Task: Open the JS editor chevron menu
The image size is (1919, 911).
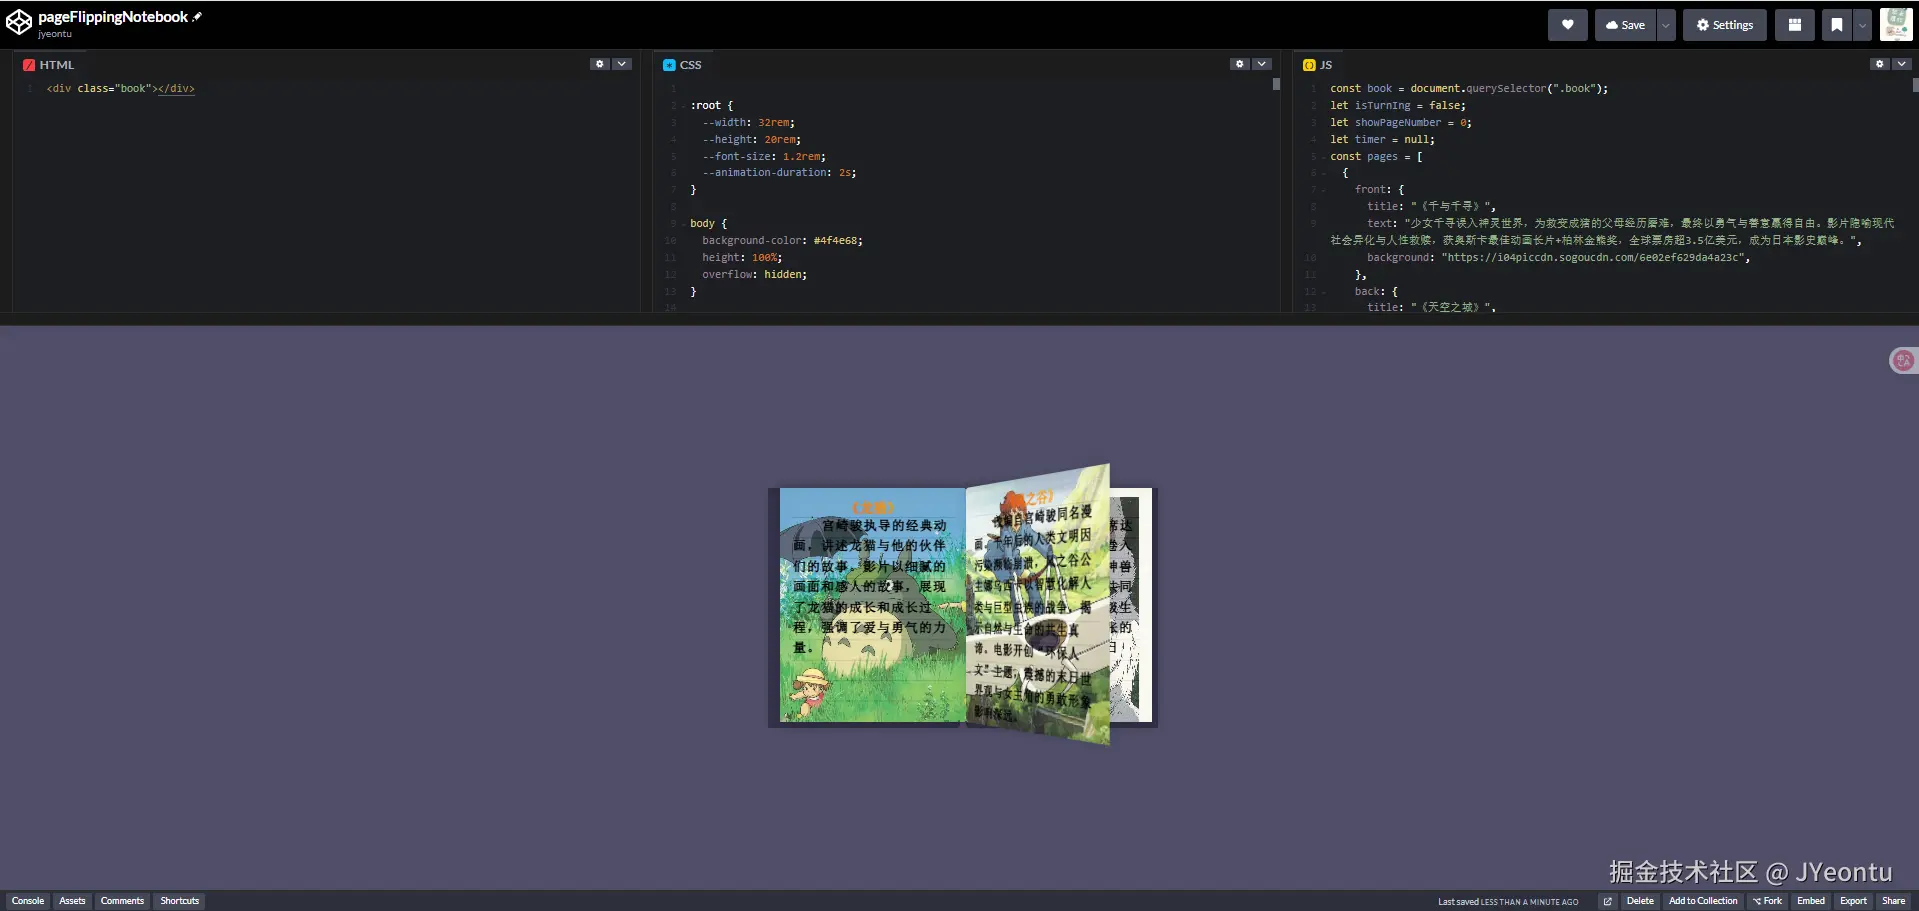Action: click(1902, 64)
